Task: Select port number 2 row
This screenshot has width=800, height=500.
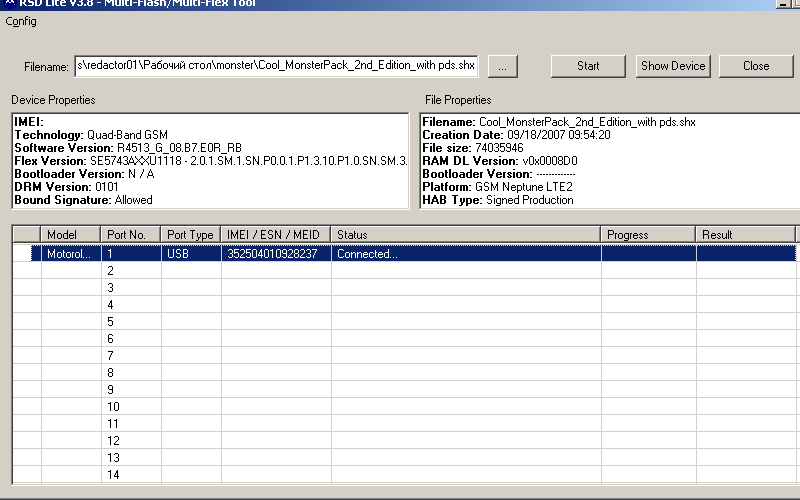Action: coord(403,270)
